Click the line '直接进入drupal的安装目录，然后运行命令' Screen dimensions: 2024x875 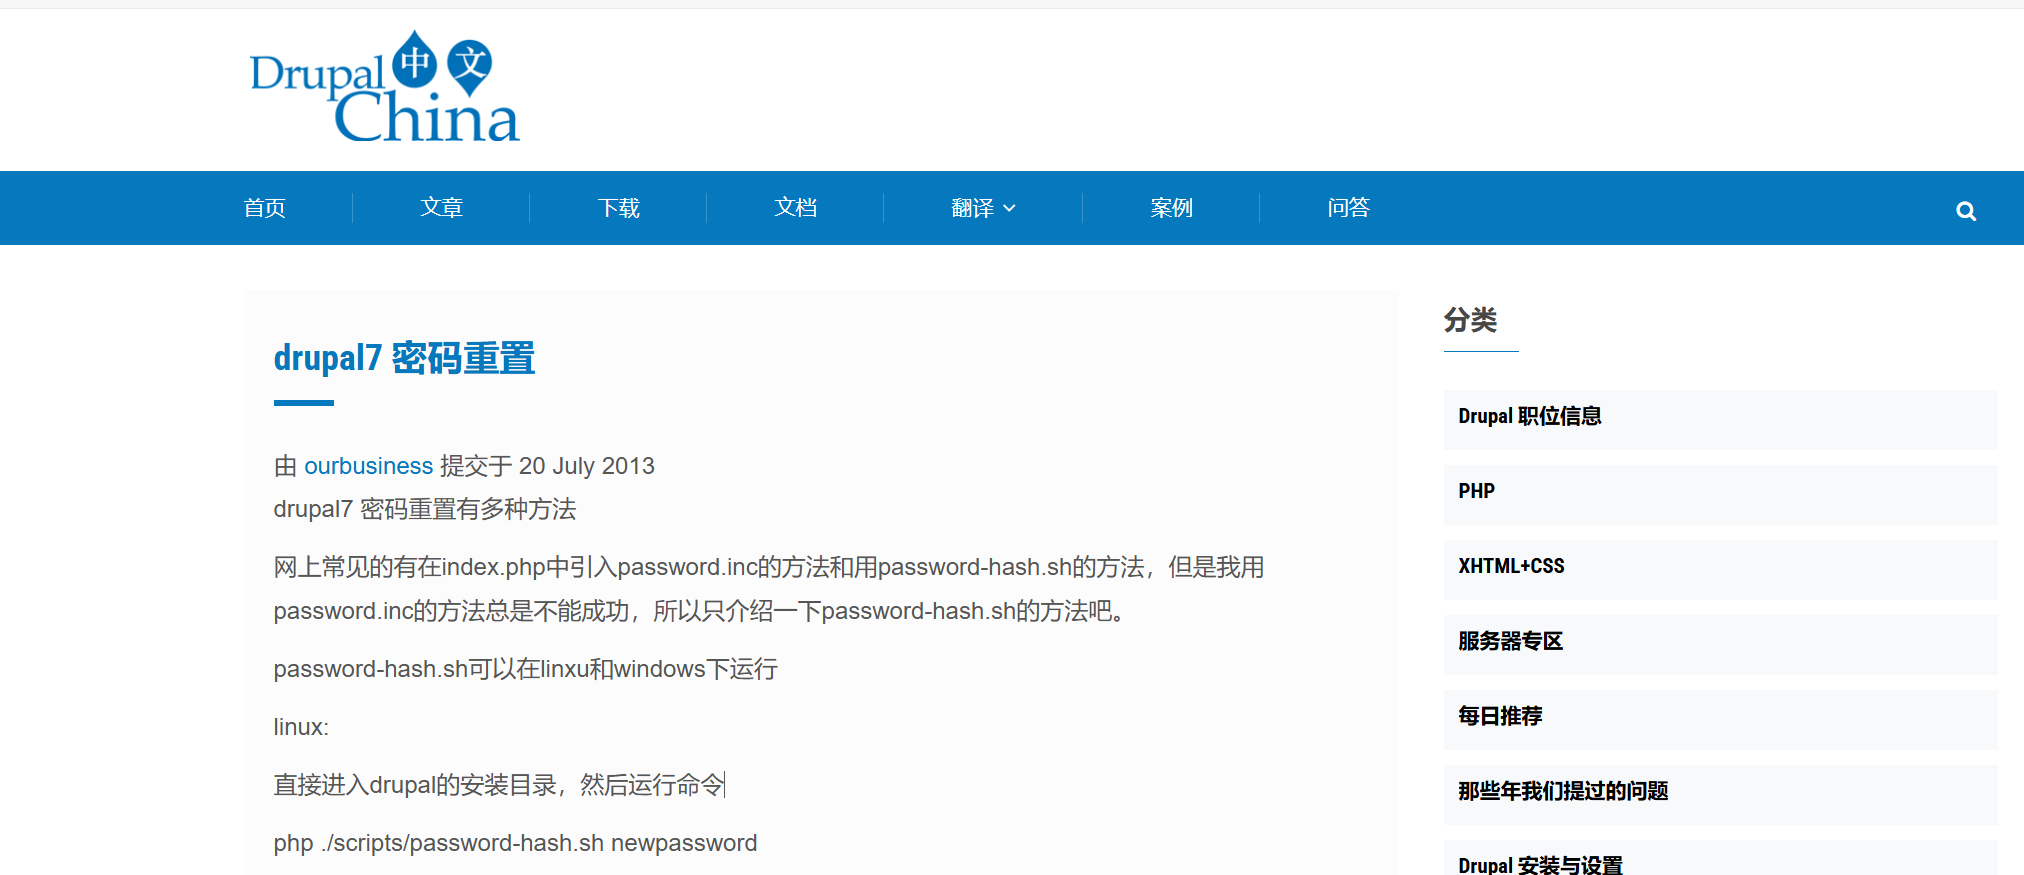tap(499, 785)
